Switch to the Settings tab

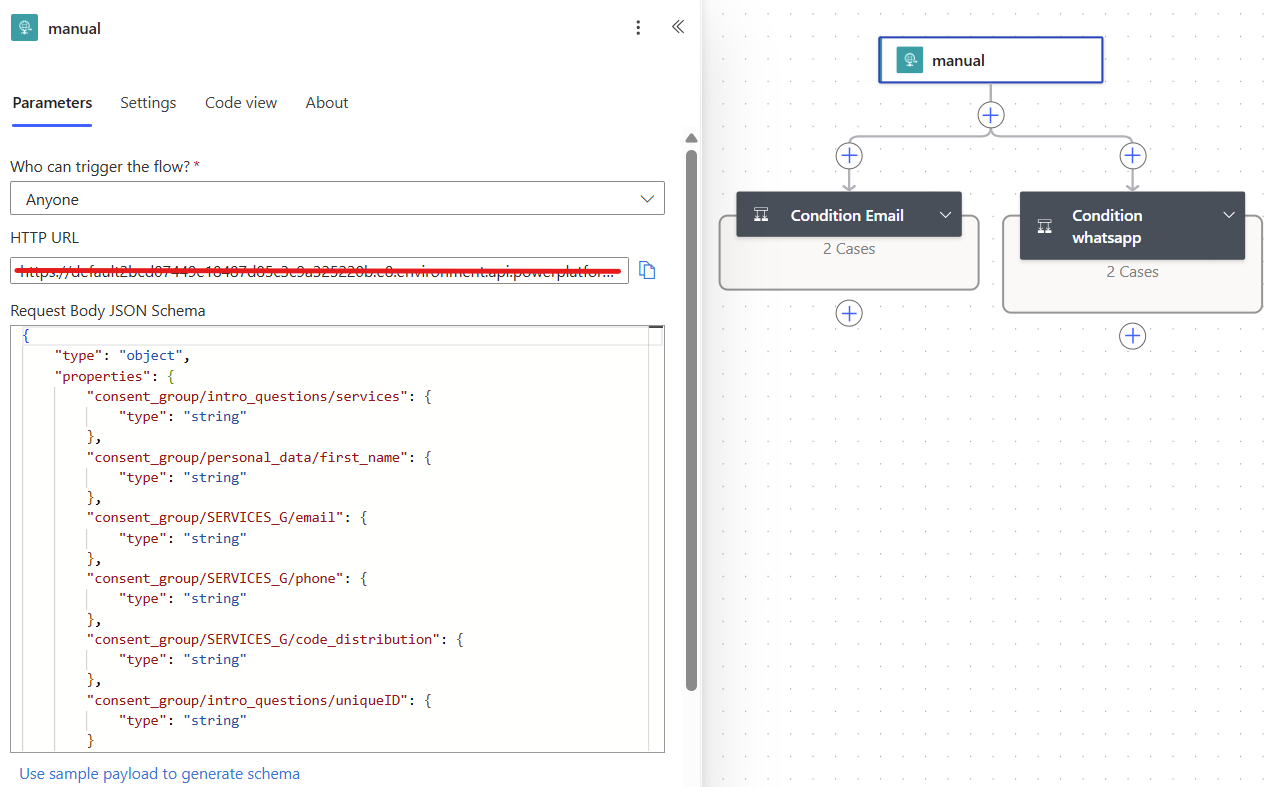point(148,103)
